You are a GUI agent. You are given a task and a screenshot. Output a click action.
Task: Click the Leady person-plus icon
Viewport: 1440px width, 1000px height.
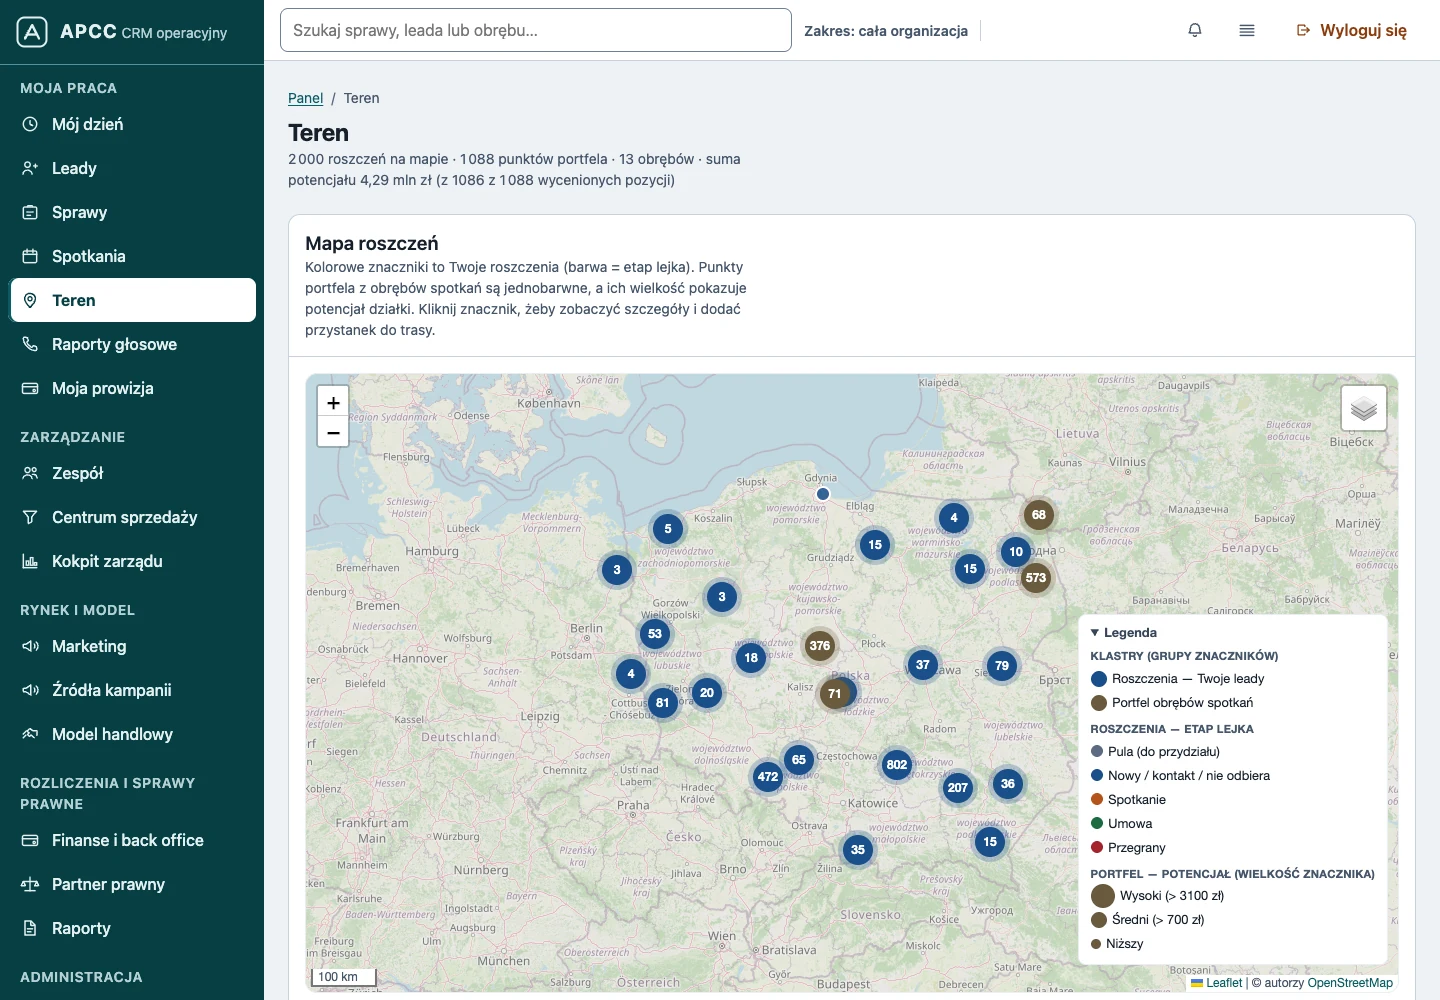pos(30,168)
